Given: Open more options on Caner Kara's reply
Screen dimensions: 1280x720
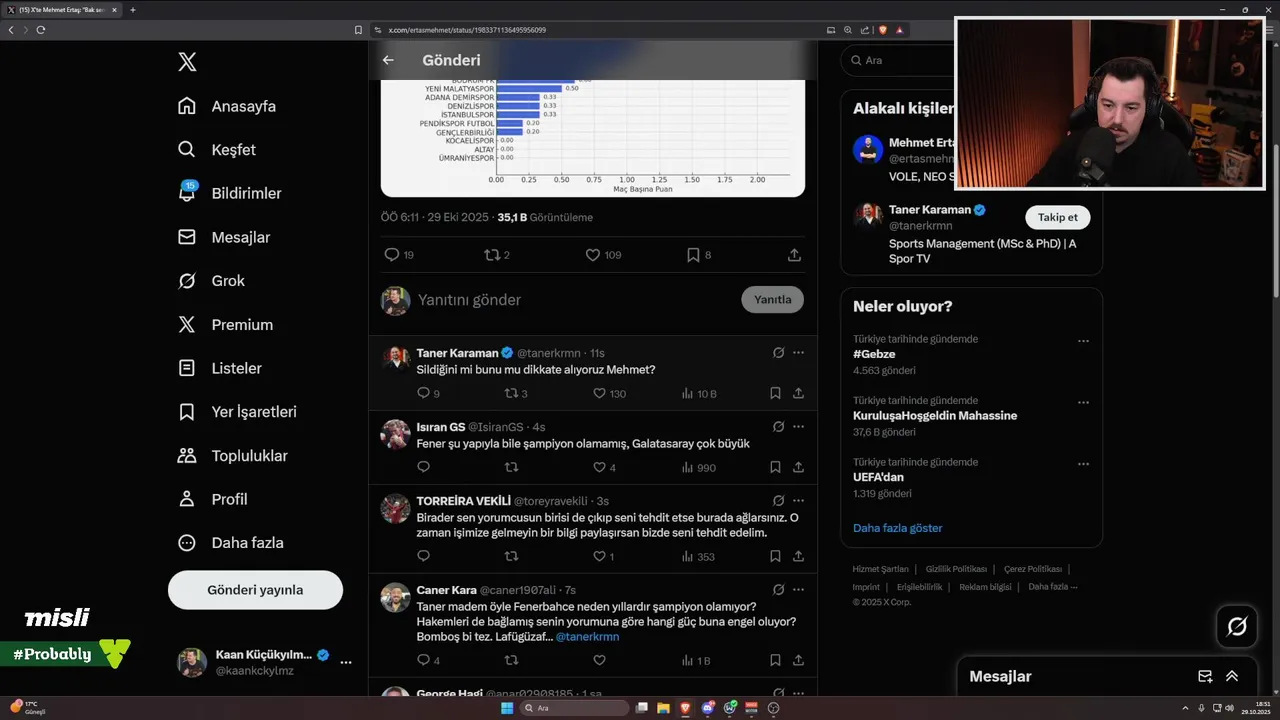Looking at the screenshot, I should pos(798,590).
